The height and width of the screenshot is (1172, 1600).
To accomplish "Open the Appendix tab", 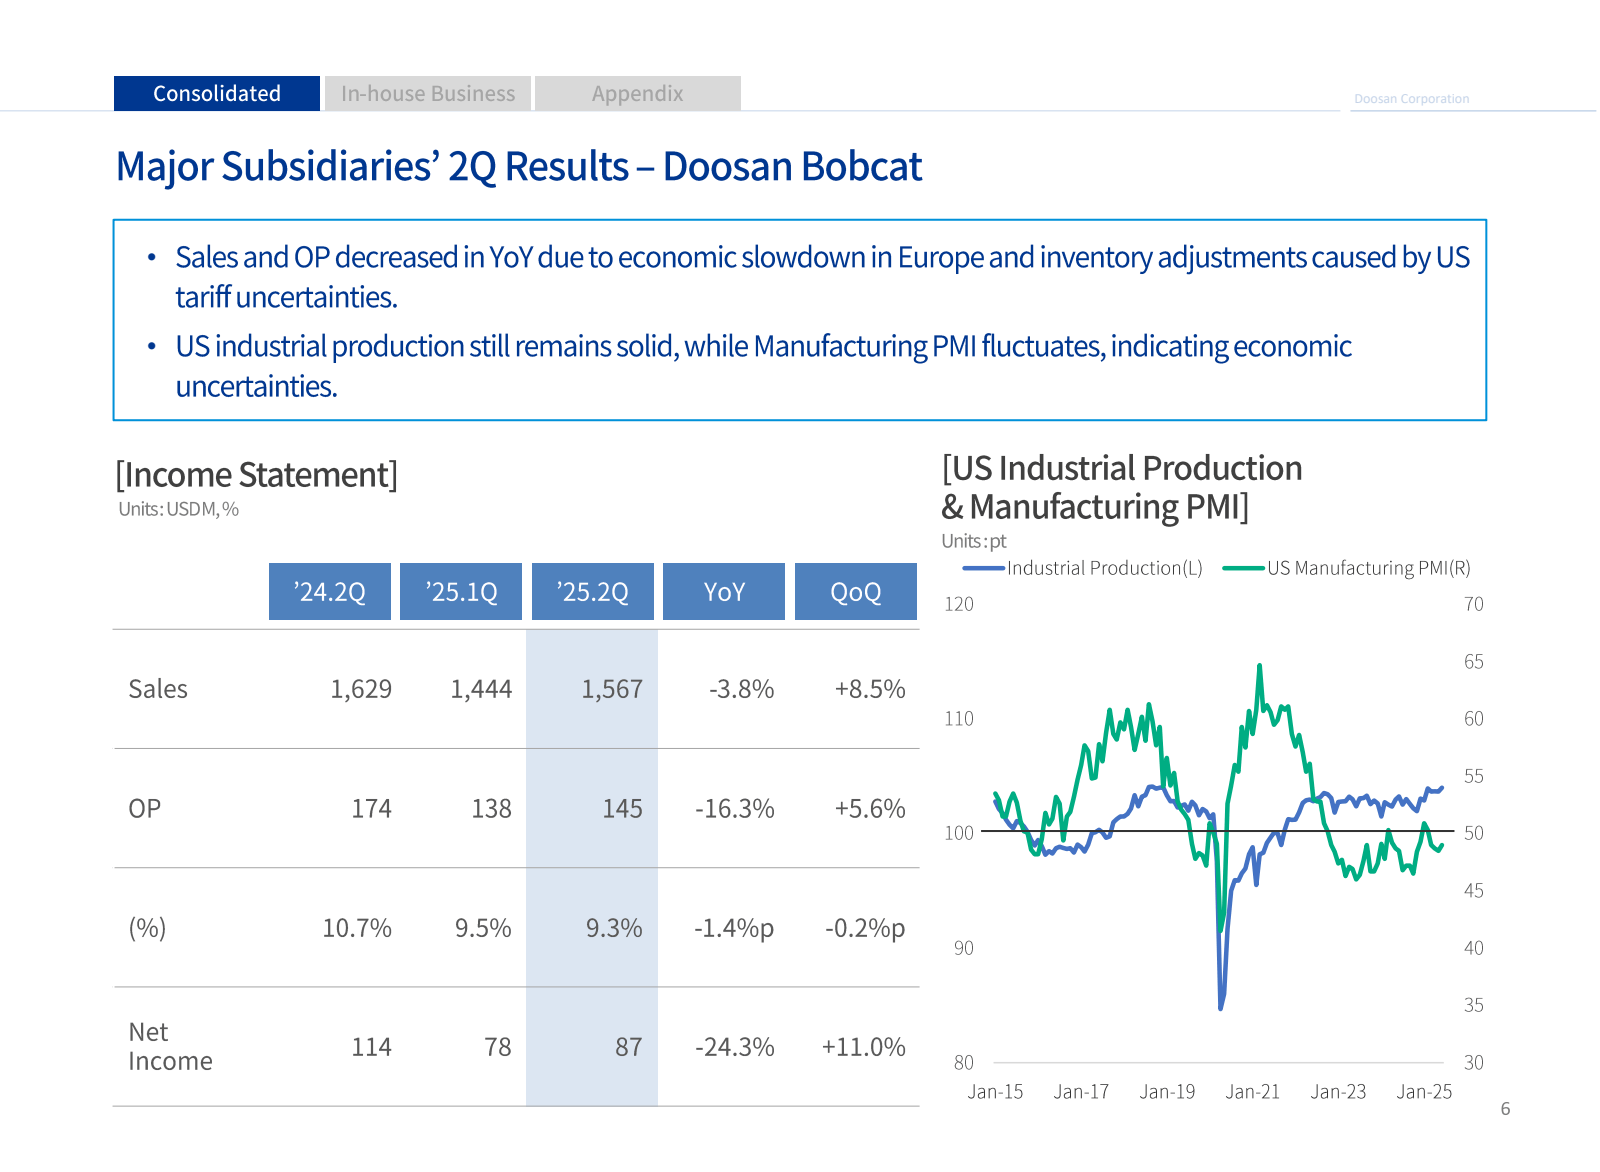I will pyautogui.click(x=638, y=93).
